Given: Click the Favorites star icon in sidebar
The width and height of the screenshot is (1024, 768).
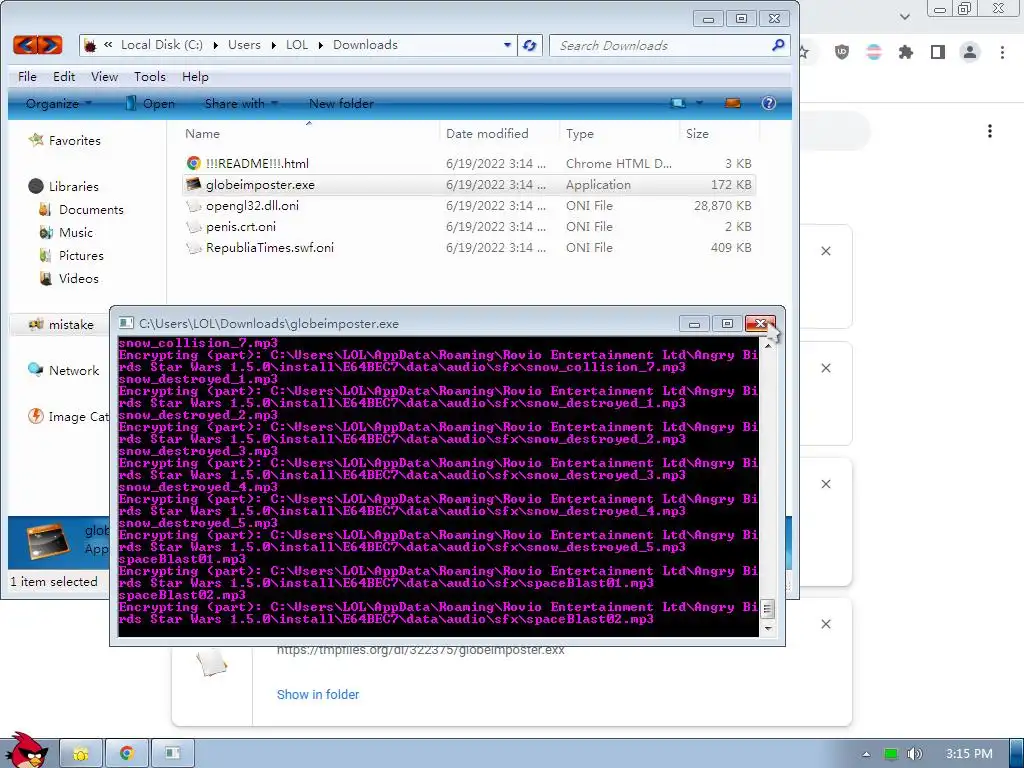Looking at the screenshot, I should pyautogui.click(x=36, y=140).
